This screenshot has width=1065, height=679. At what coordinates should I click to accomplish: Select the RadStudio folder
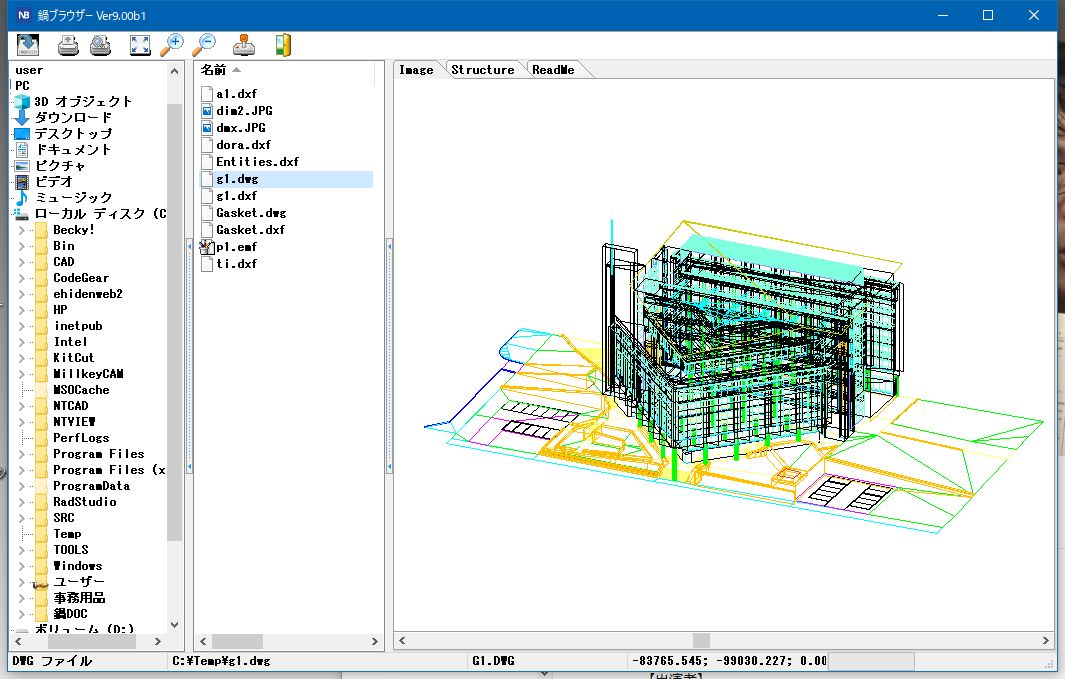[85, 502]
